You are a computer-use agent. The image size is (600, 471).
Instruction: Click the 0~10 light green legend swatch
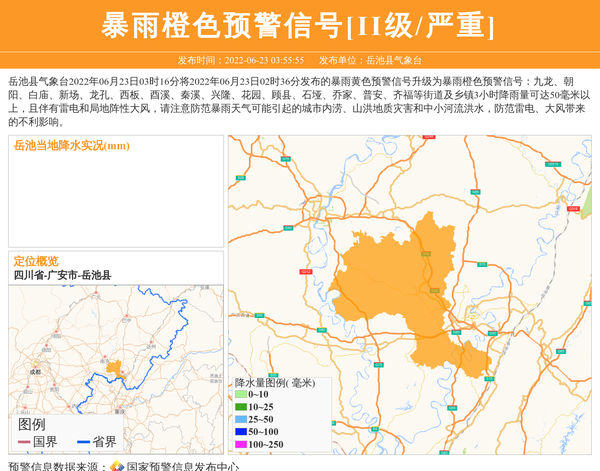pos(240,395)
